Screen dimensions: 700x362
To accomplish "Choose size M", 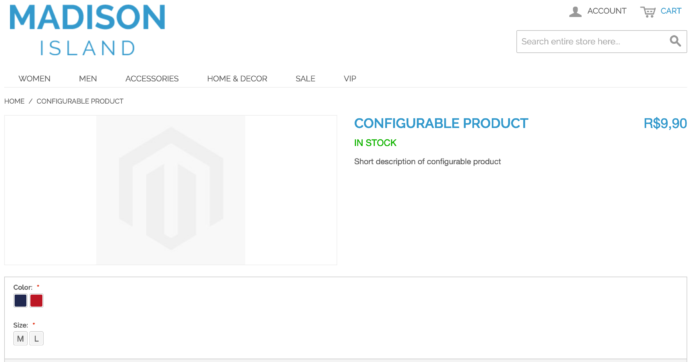I will click(x=21, y=339).
